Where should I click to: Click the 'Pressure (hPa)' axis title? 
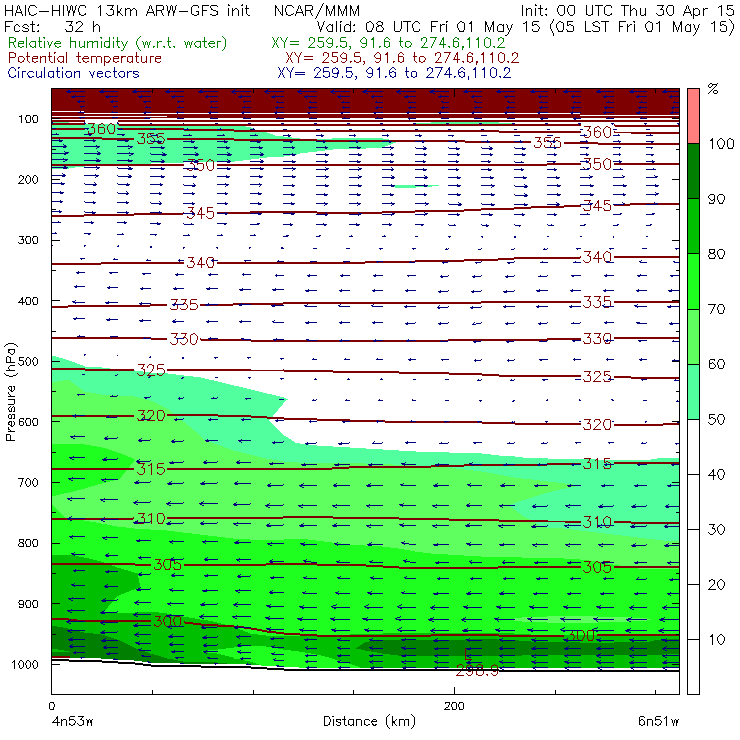(11, 392)
